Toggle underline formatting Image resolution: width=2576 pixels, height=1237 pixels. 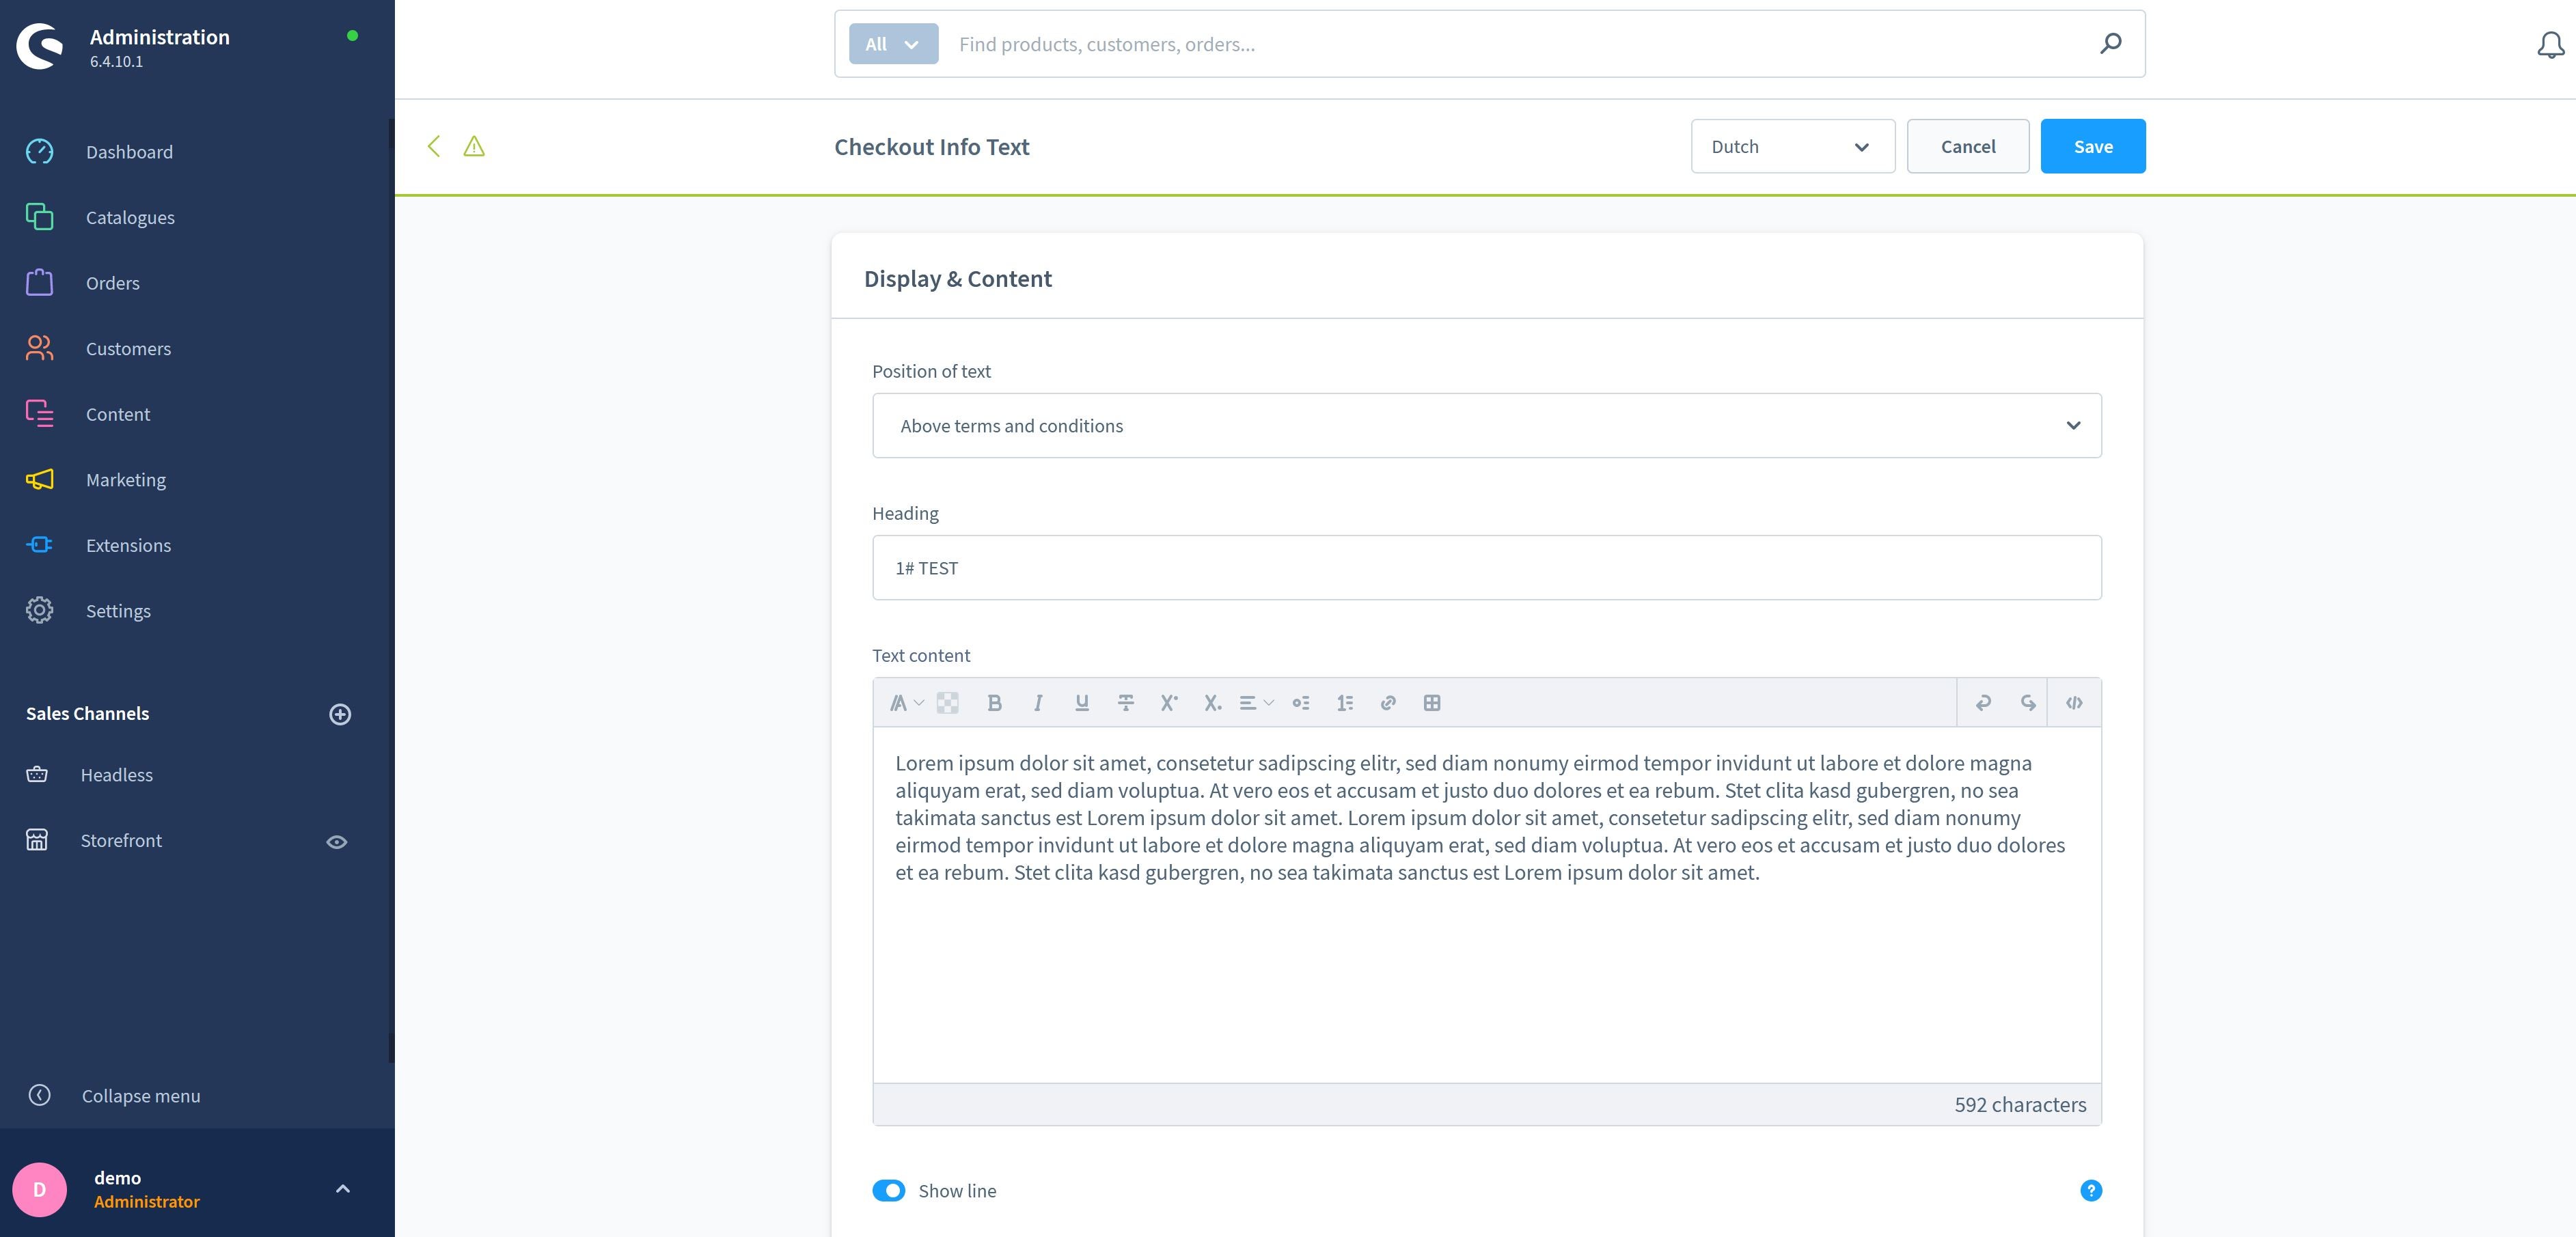[1082, 703]
